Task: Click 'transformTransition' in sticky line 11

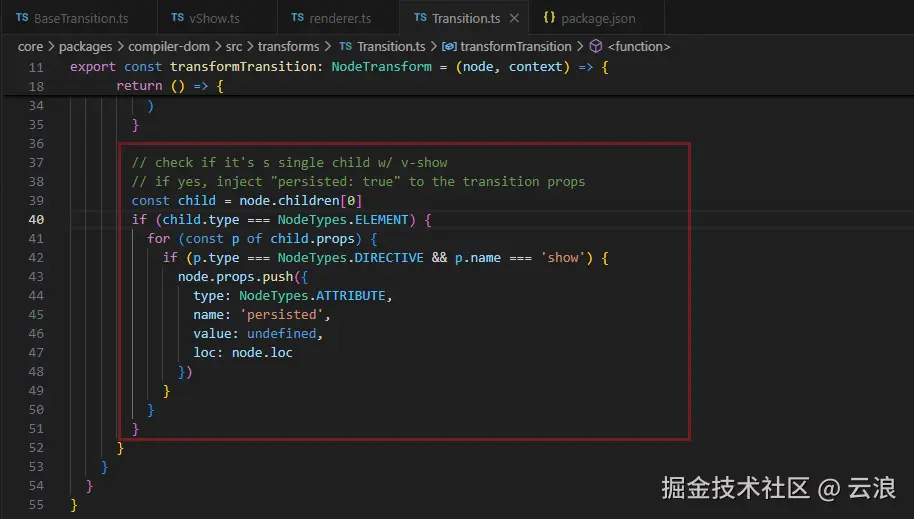Action: point(243,66)
